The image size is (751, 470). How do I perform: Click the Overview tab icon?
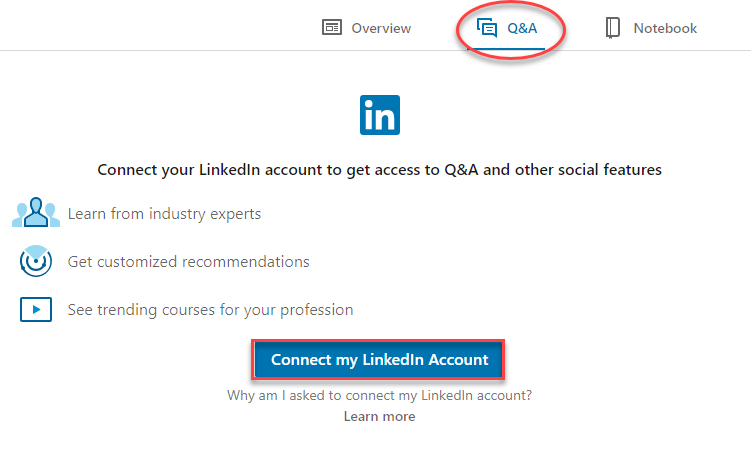[331, 28]
